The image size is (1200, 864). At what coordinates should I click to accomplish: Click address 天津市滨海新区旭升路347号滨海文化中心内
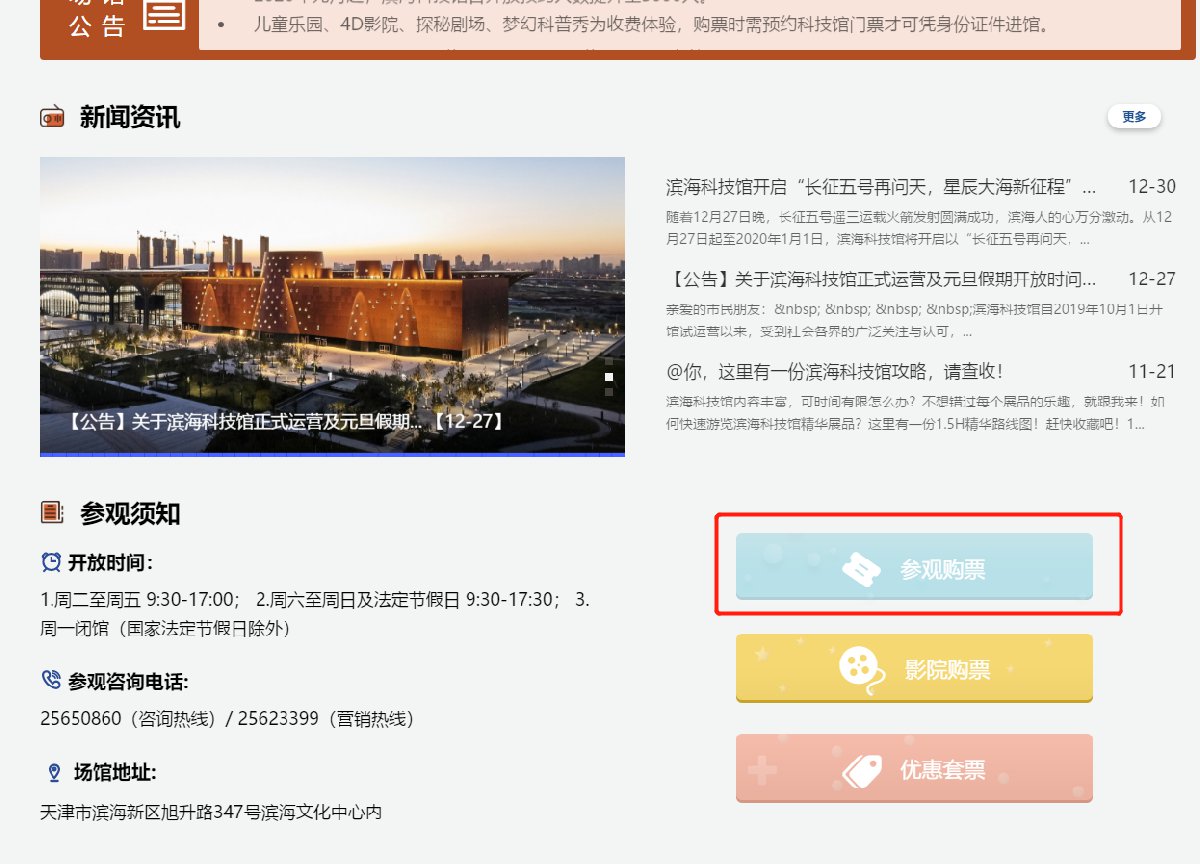coord(211,812)
